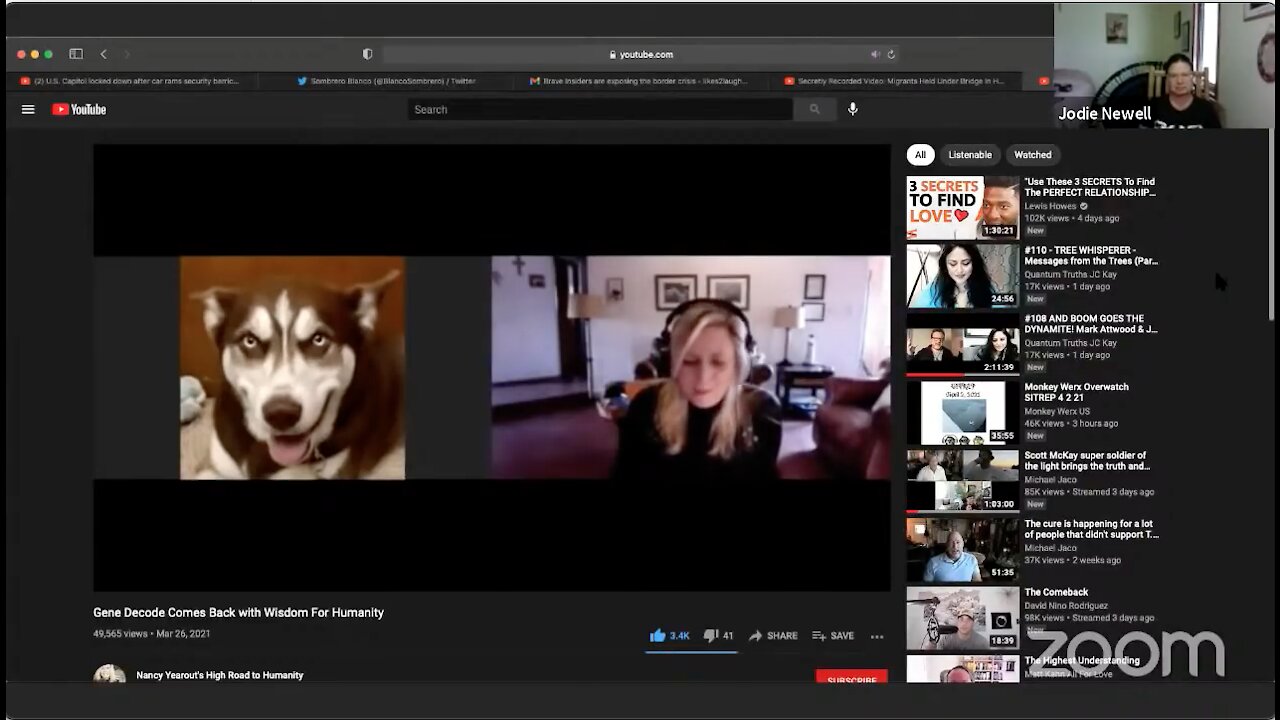Open the Tree Whisperer video thumbnail
Image resolution: width=1280 pixels, height=720 pixels.
click(x=963, y=276)
